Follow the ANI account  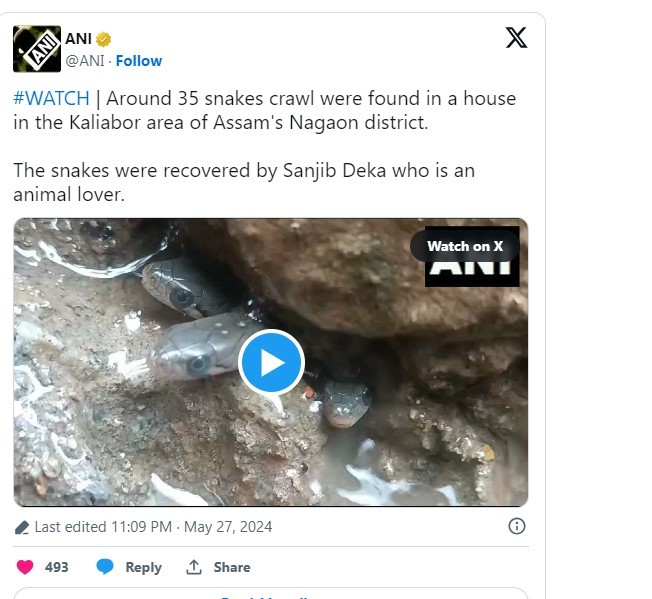[139, 61]
